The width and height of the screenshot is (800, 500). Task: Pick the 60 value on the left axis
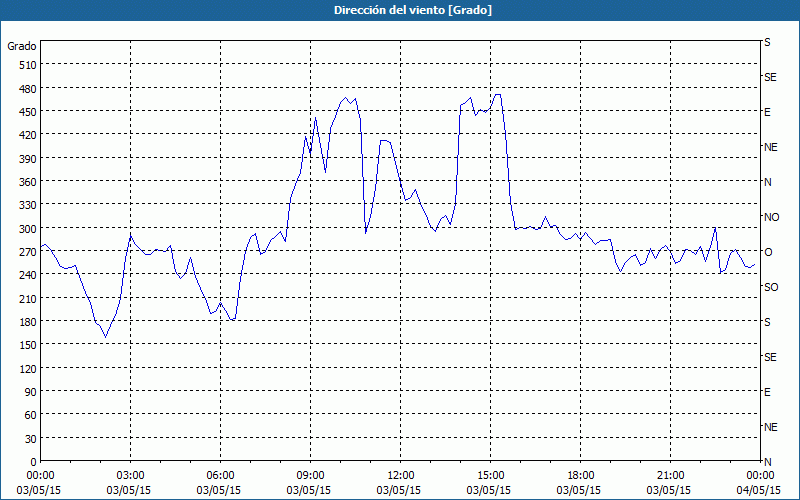31,416
